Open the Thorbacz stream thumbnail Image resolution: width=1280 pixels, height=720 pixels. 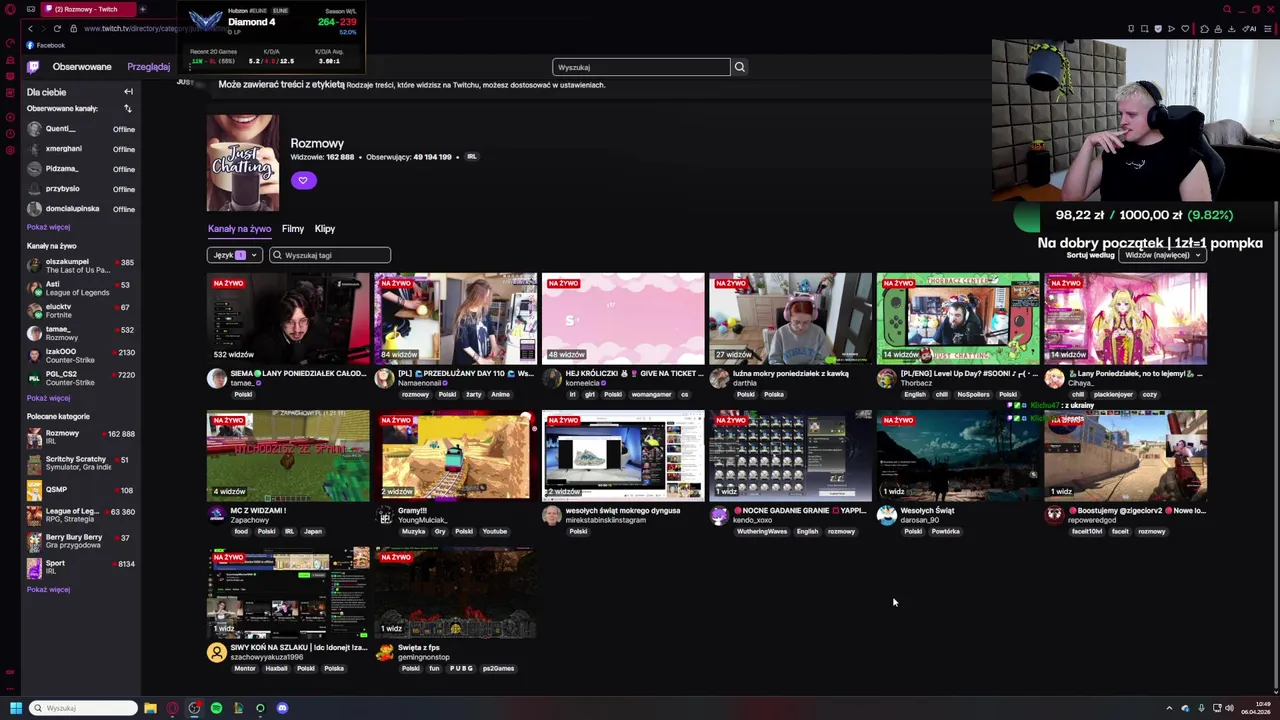pos(958,318)
